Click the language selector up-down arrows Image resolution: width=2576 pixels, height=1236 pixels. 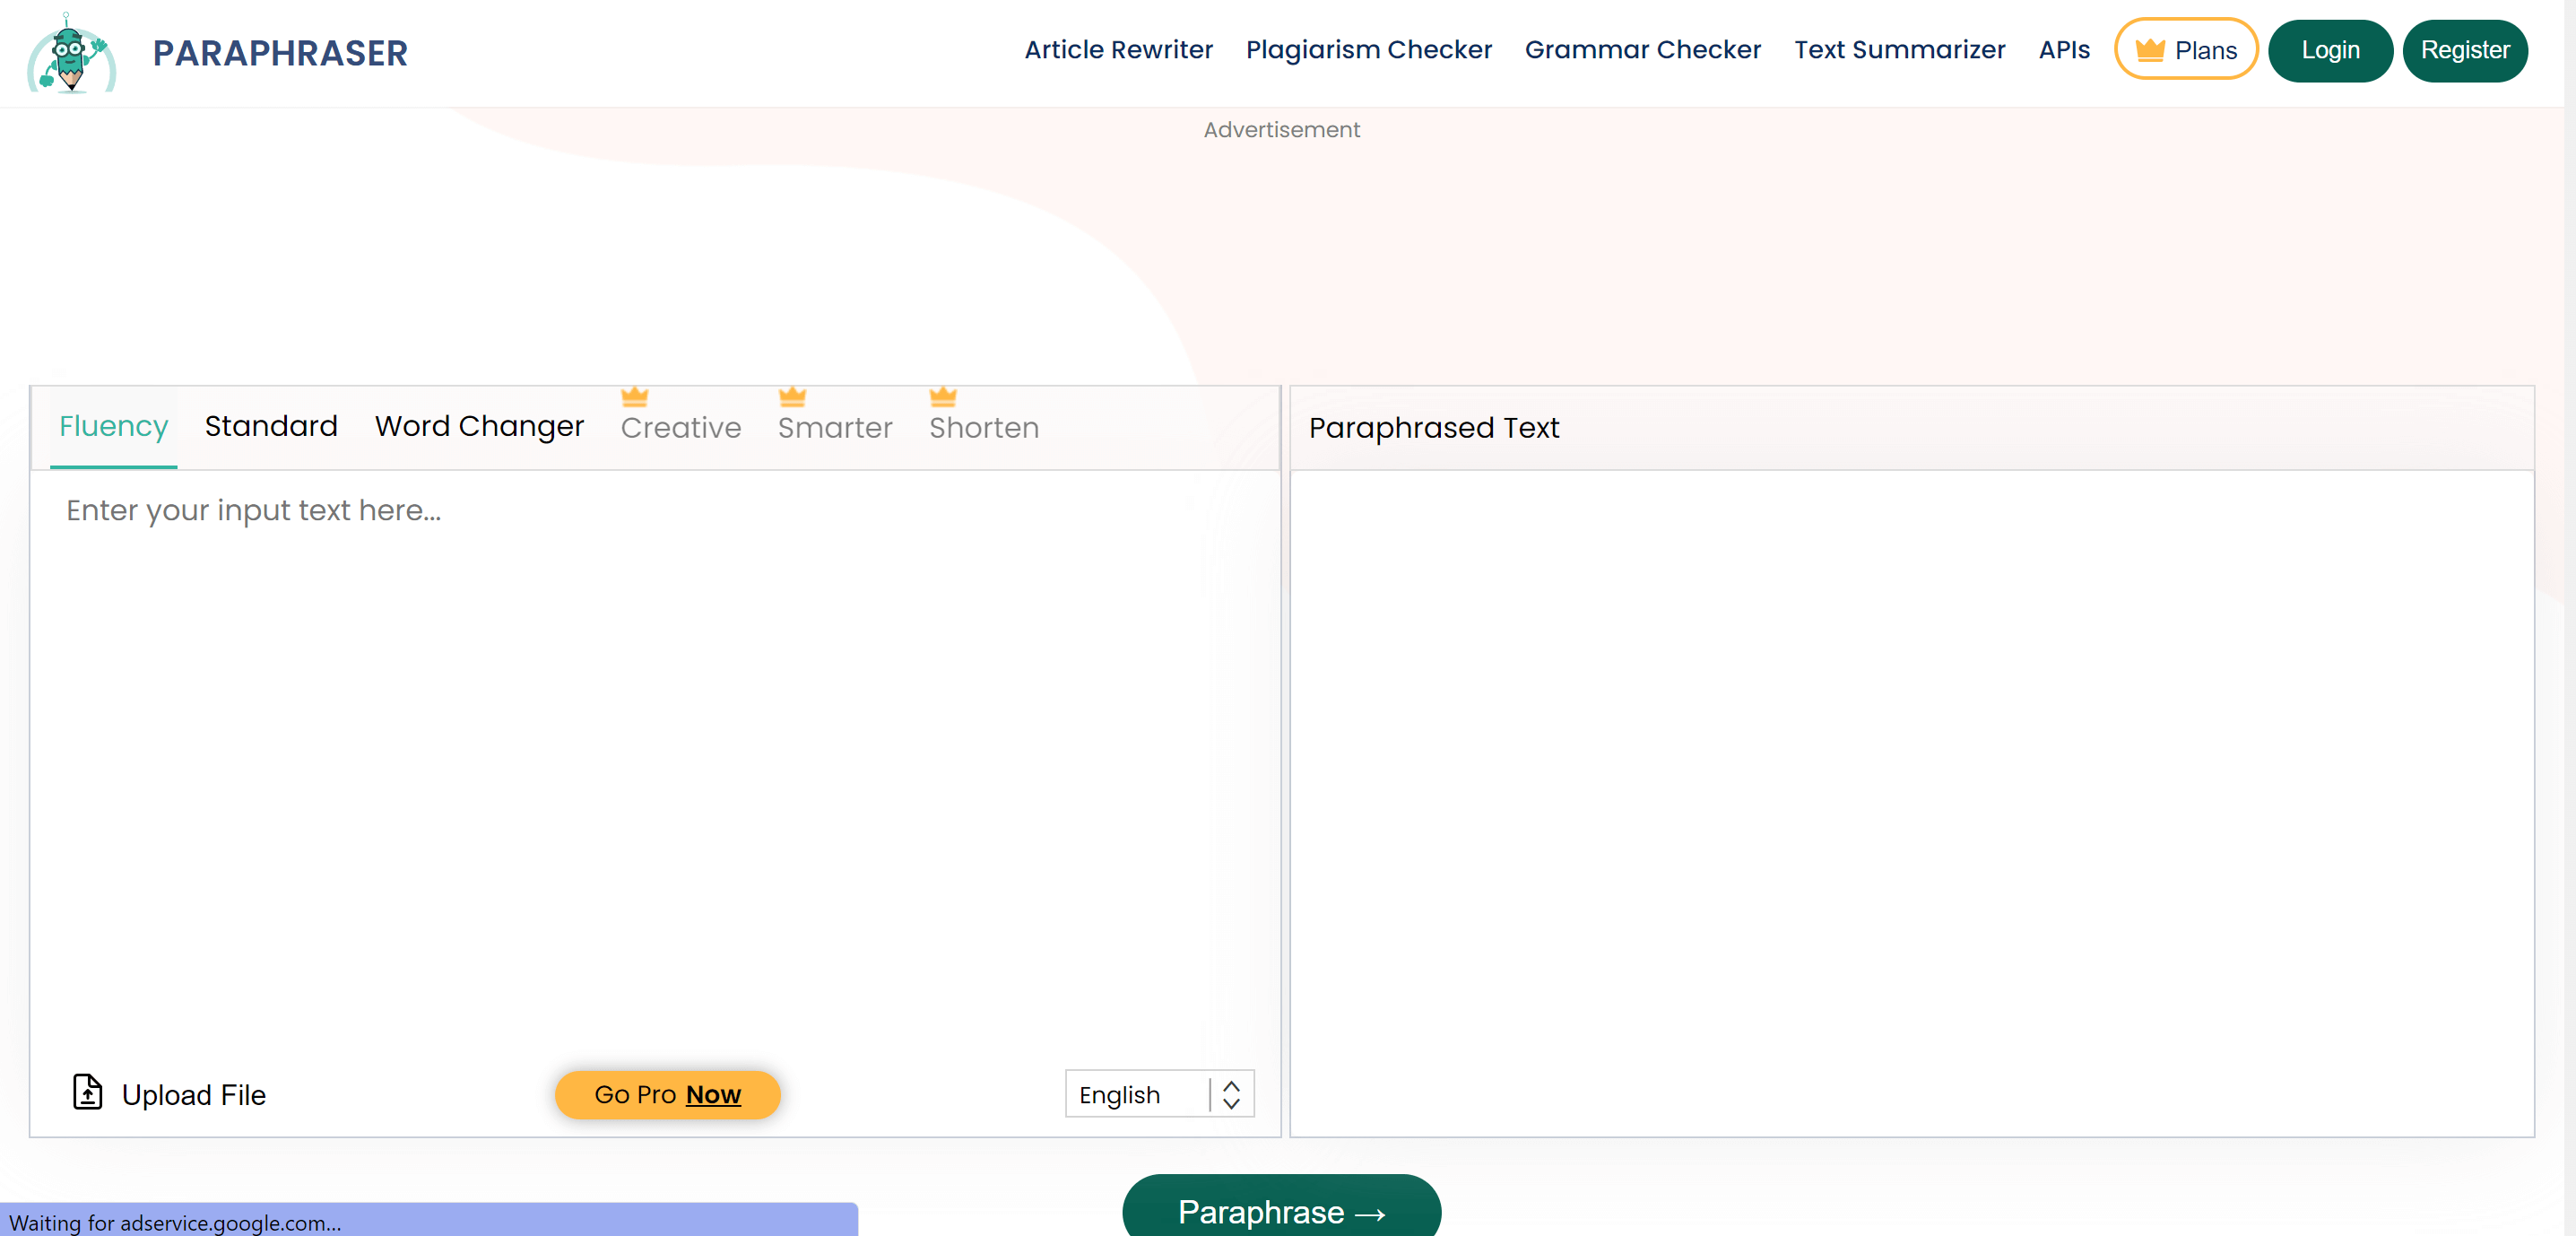pyautogui.click(x=1231, y=1095)
